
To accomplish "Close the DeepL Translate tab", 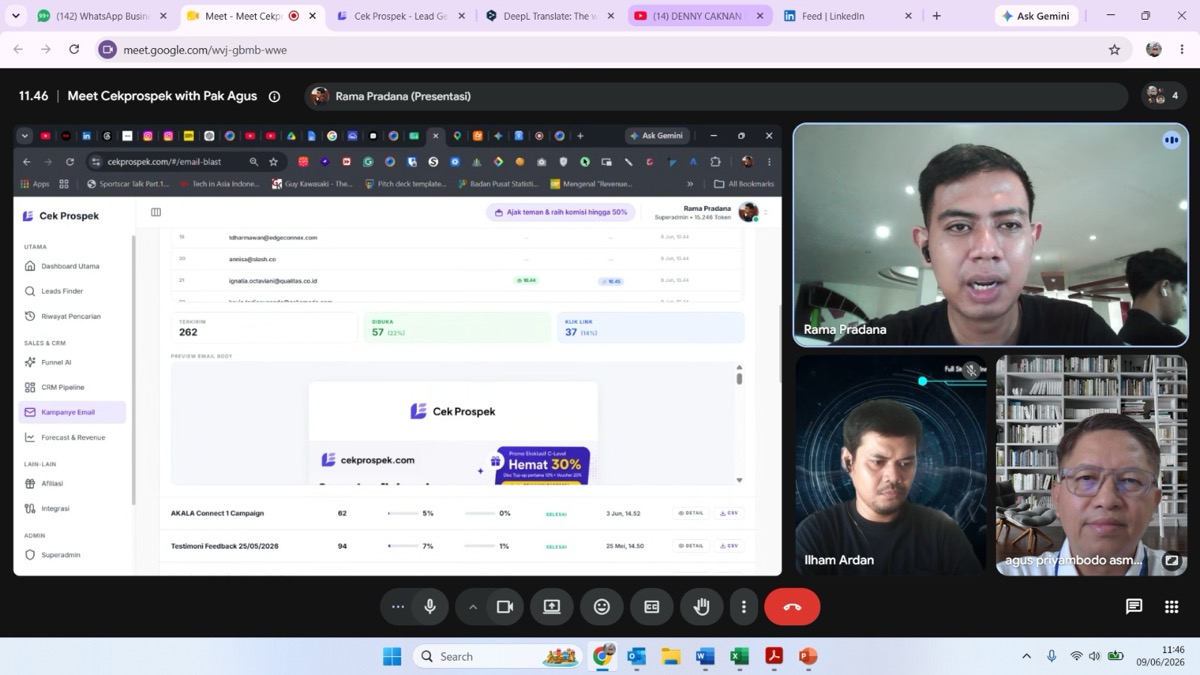I will [x=610, y=16].
